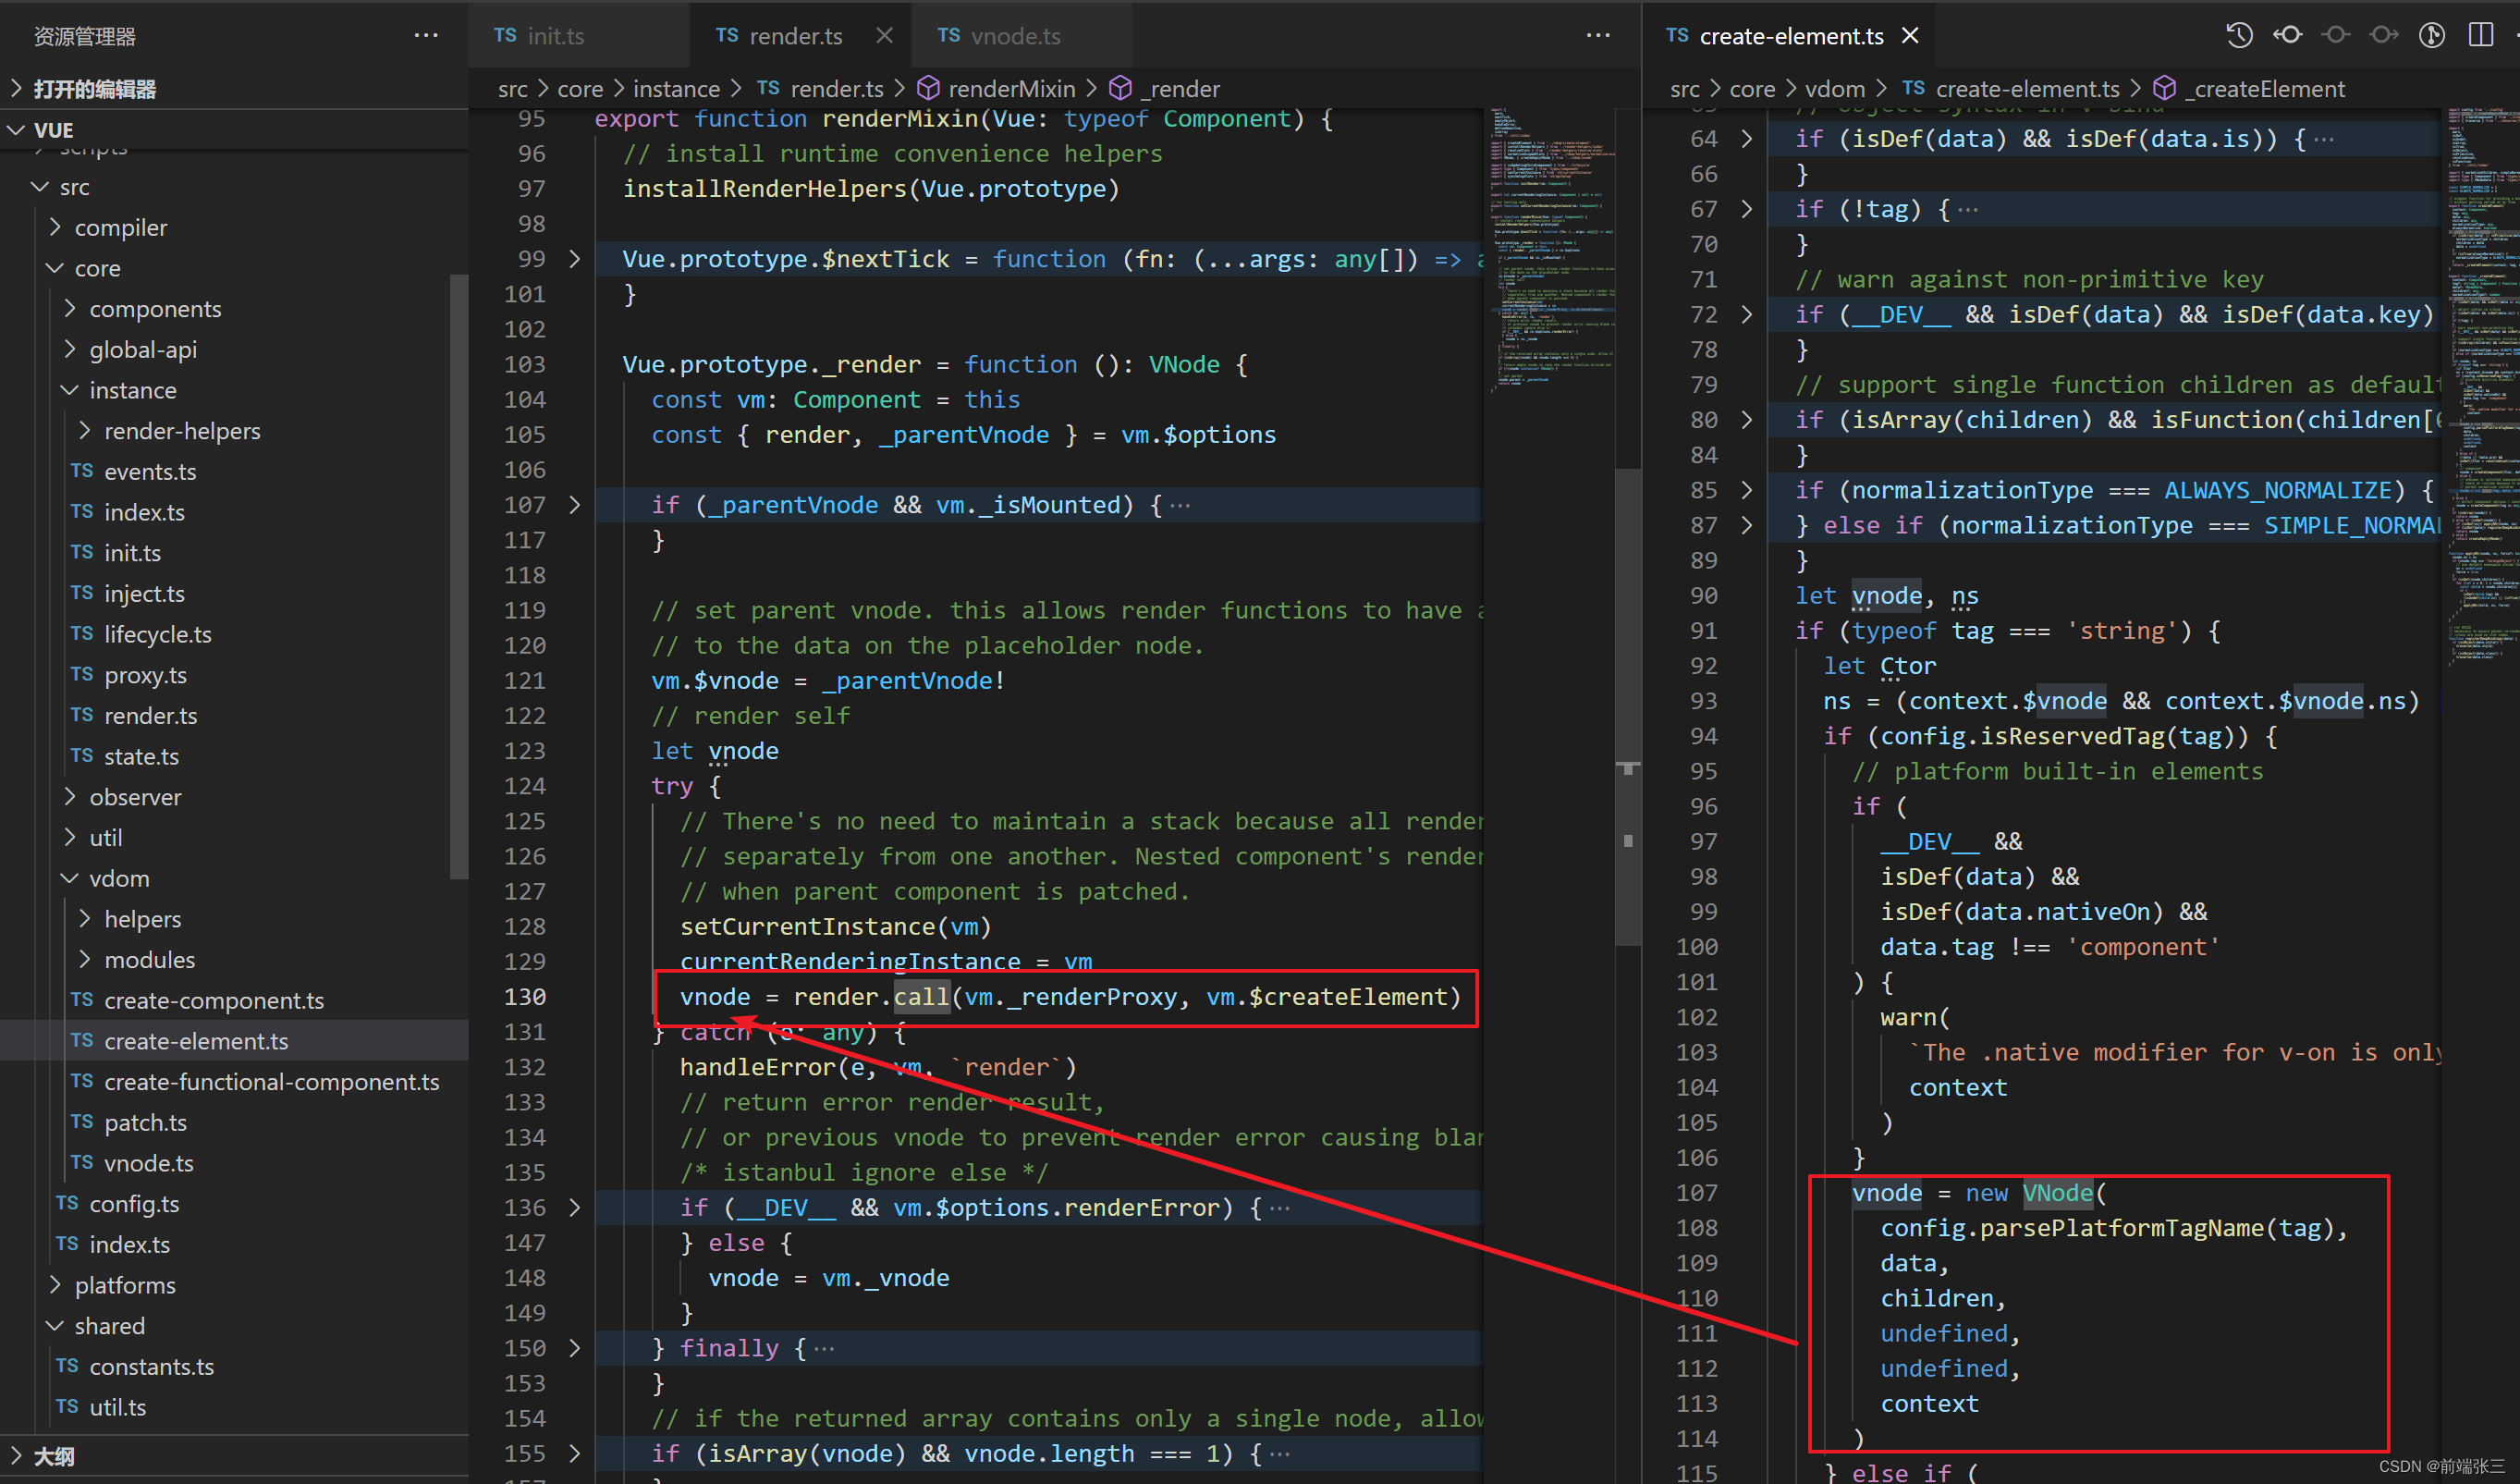Image resolution: width=2520 pixels, height=1484 pixels.
Task: Switch to init.ts tab
Action: click(578, 35)
